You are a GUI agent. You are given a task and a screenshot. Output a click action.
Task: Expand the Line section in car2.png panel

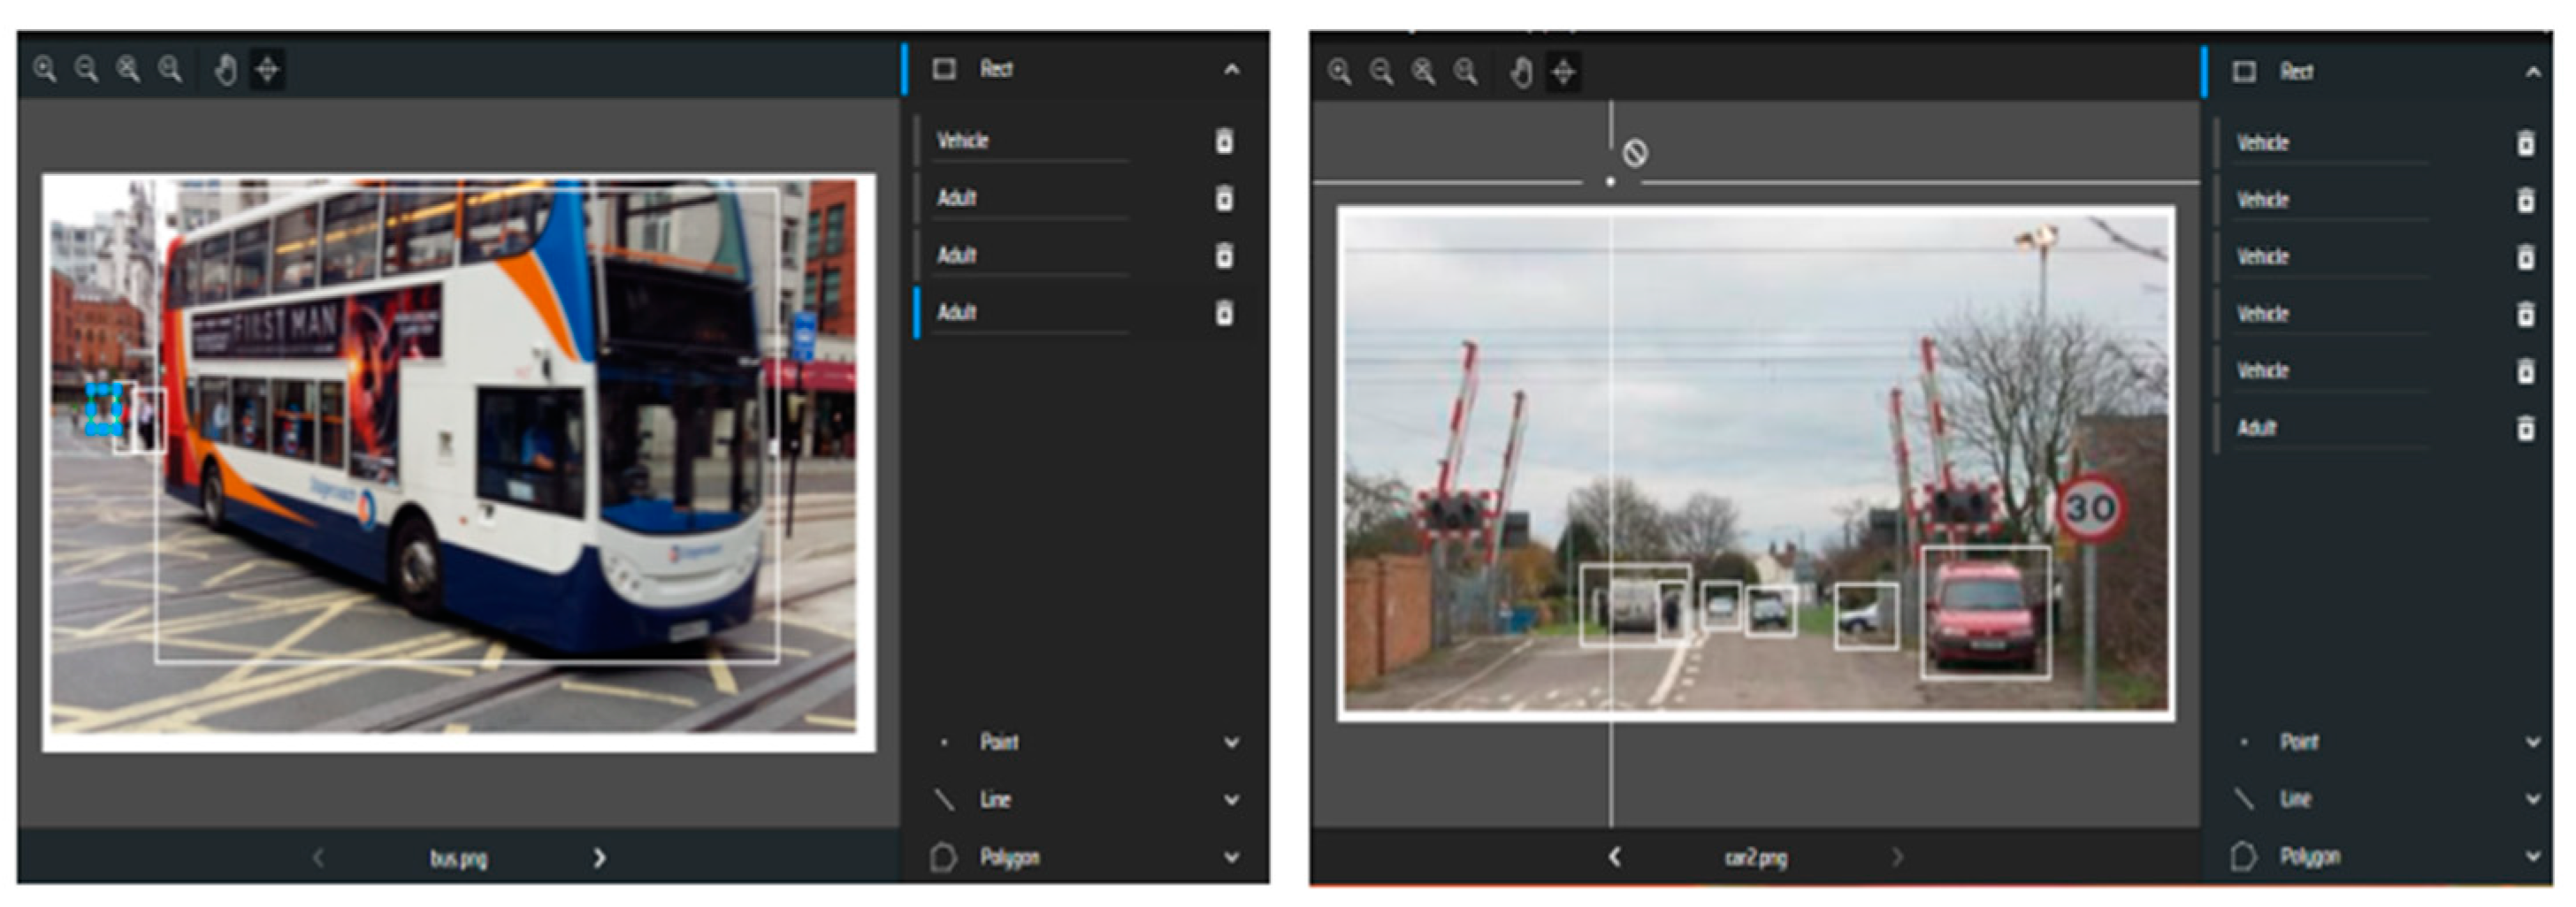[2532, 799]
